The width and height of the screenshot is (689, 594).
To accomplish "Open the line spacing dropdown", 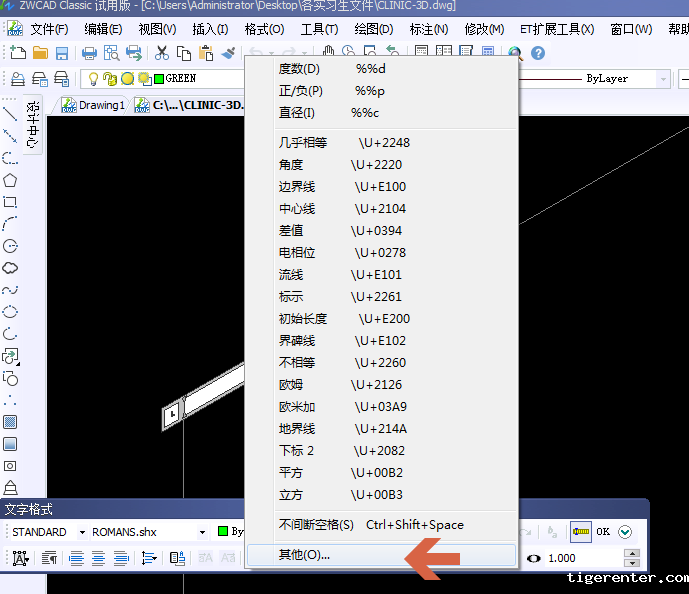I will [x=149, y=558].
